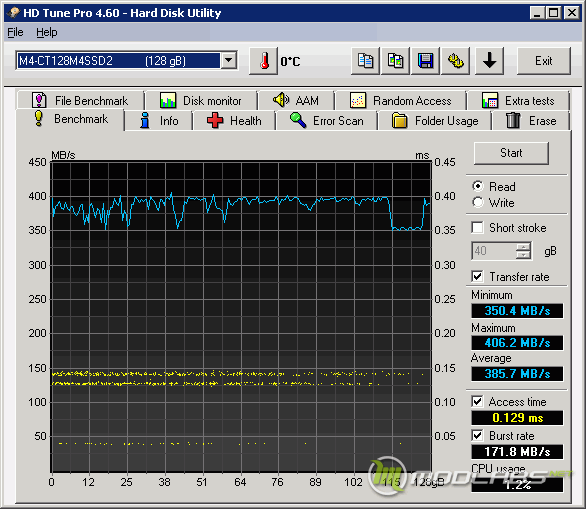Viewport: 586px width, 509px height.
Task: Open the Erase tab
Action: pyautogui.click(x=531, y=121)
